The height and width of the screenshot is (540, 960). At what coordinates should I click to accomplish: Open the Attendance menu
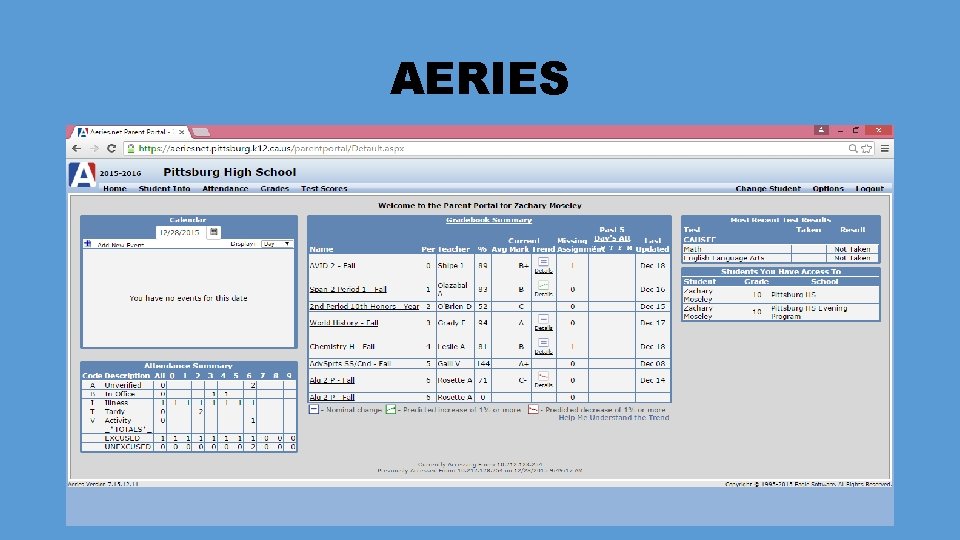tap(225, 189)
